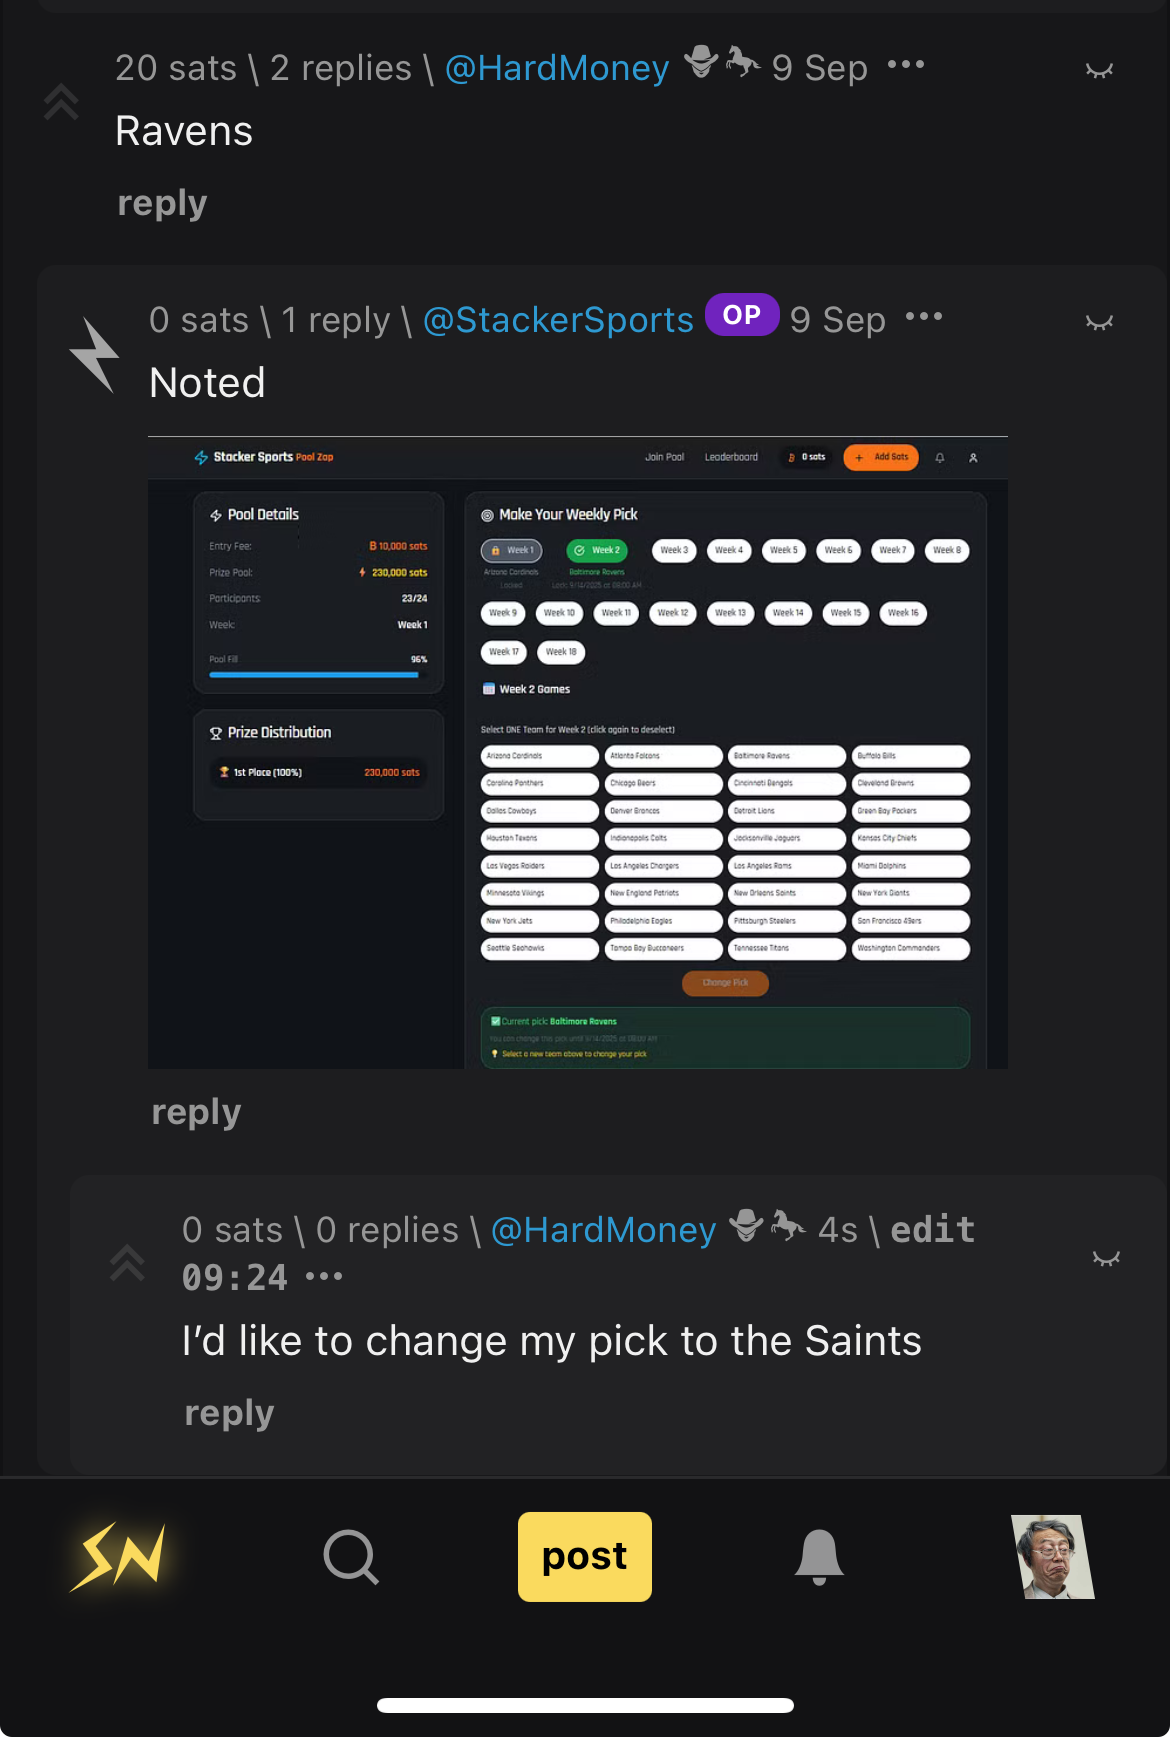This screenshot has height=1737, width=1170.
Task: Open the search magnifier icon
Action: point(351,1557)
